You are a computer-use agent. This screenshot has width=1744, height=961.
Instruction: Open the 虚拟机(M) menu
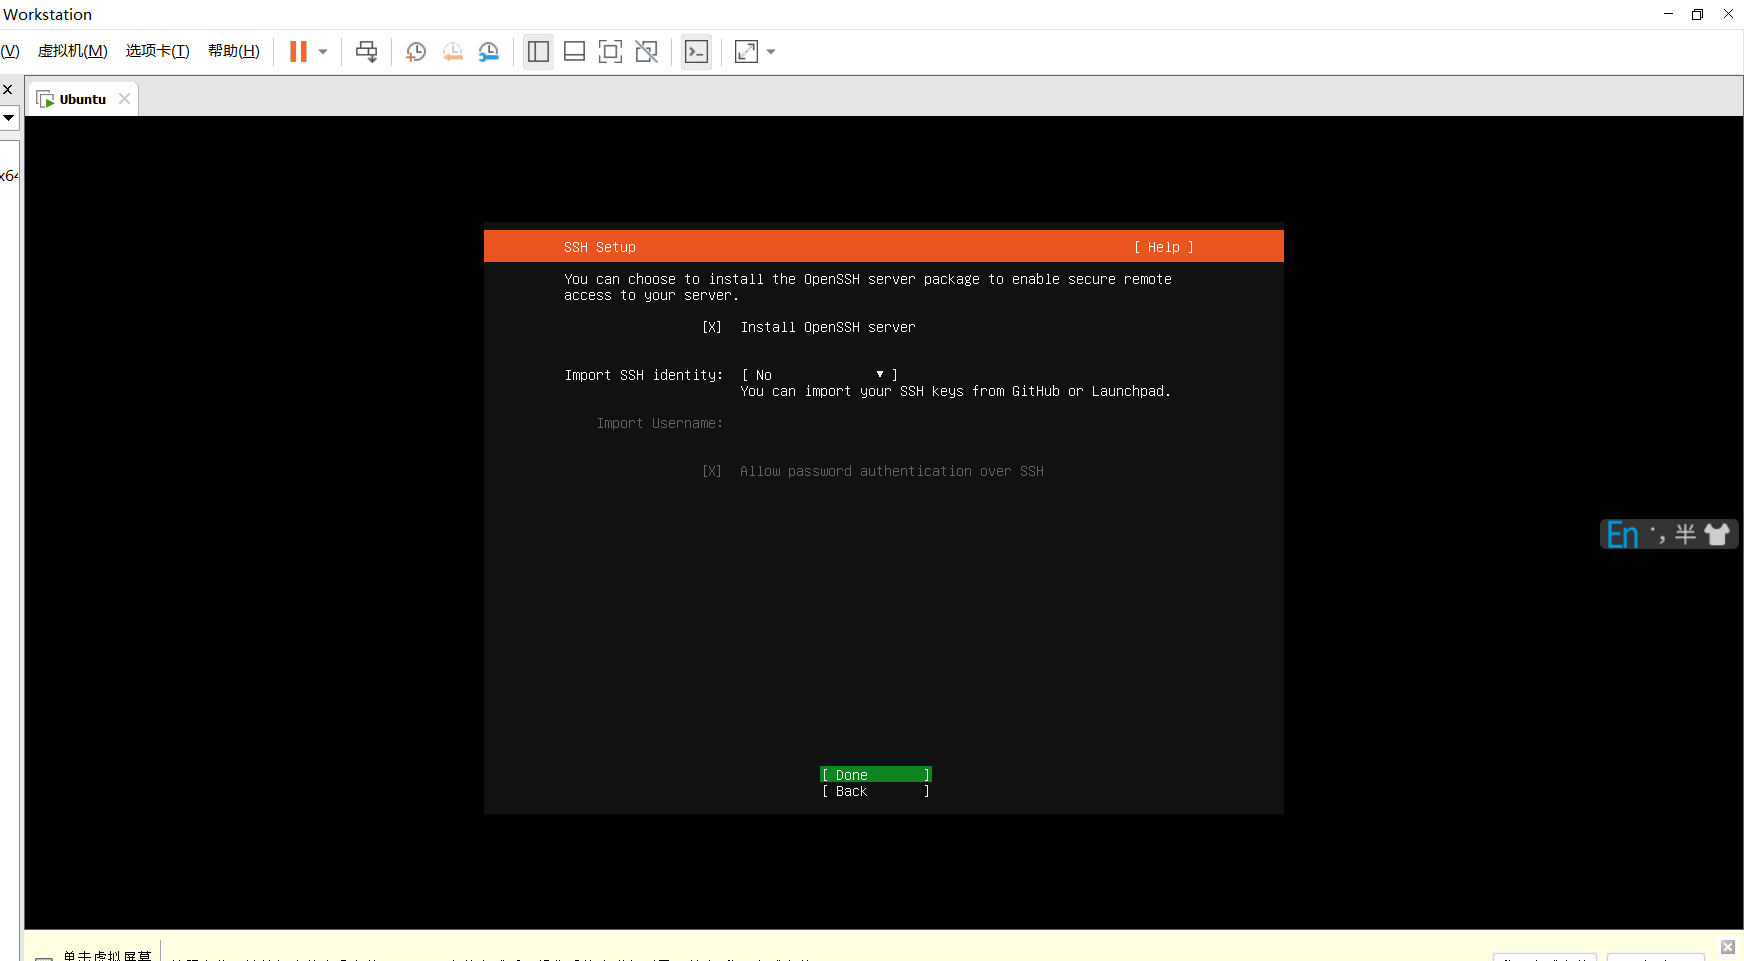72,51
